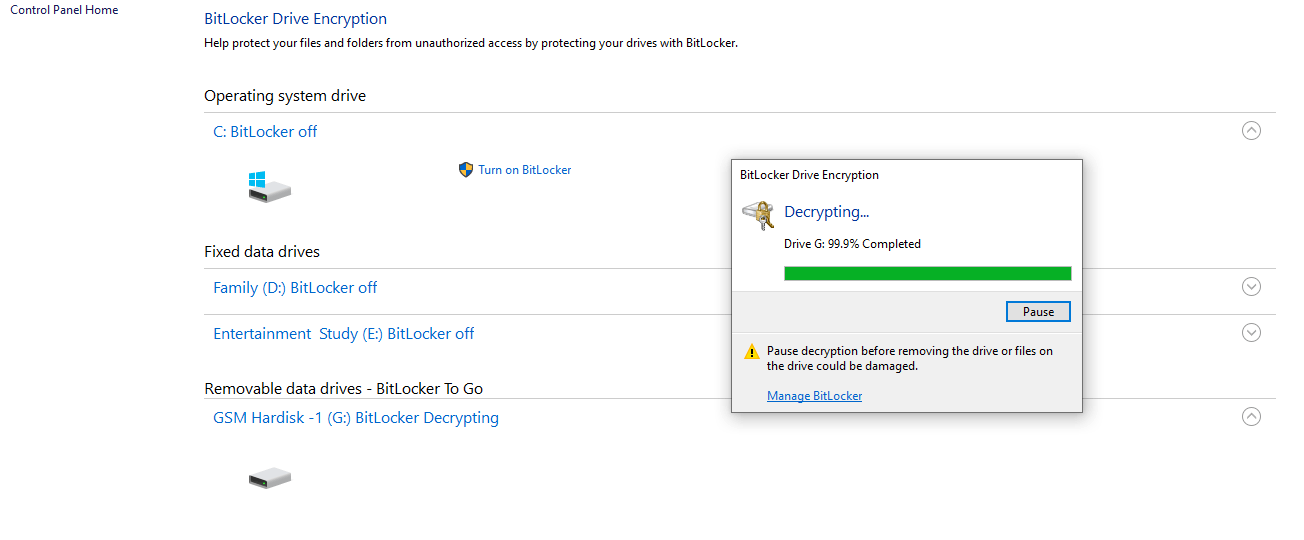The image size is (1304, 540).
Task: Open Family (D:) BitLocker off entry
Action: pos(295,287)
